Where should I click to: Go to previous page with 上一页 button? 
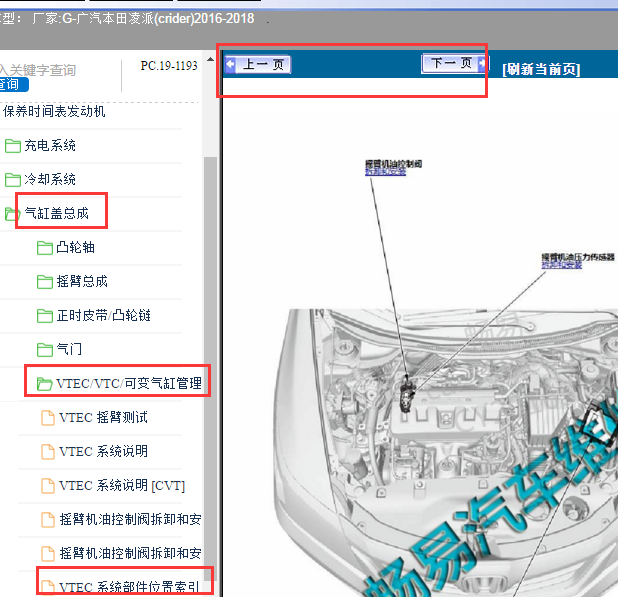pyautogui.click(x=258, y=64)
